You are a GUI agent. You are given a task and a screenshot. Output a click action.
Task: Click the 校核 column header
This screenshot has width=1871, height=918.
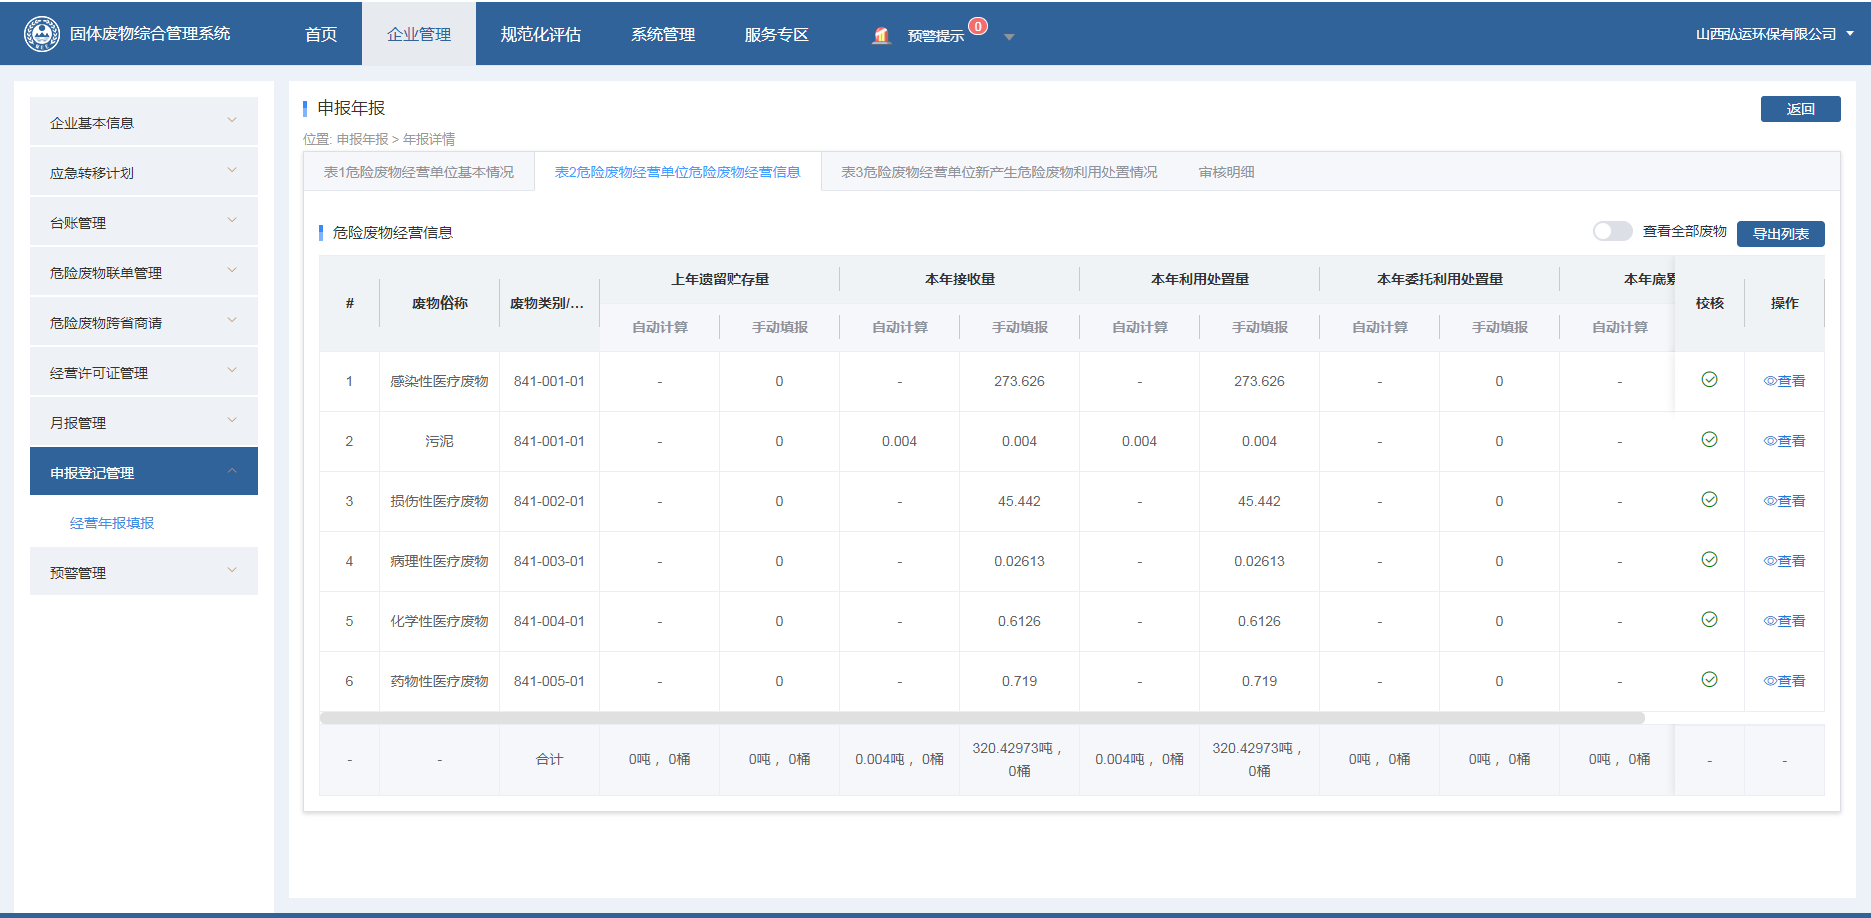[1709, 303]
